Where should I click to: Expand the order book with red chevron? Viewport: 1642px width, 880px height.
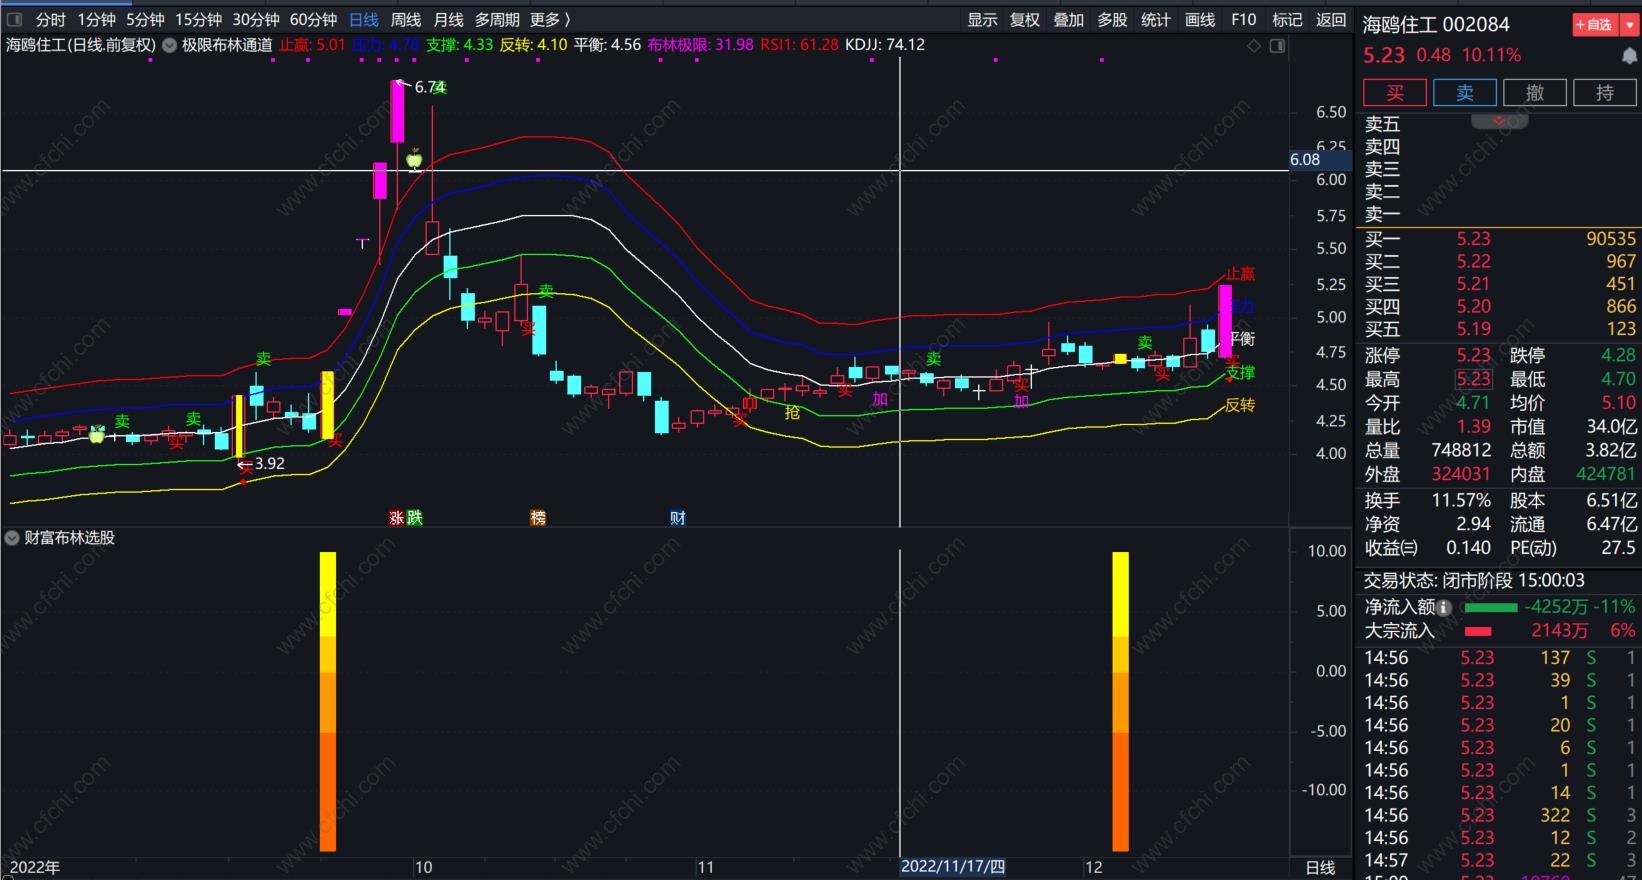tap(1498, 121)
